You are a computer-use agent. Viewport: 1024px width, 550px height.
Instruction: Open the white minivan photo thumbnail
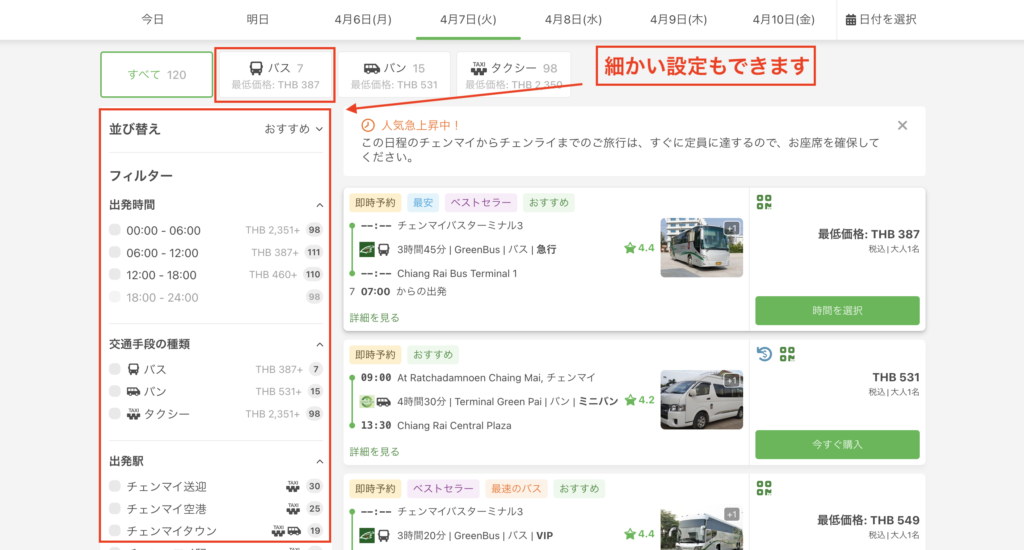point(701,400)
